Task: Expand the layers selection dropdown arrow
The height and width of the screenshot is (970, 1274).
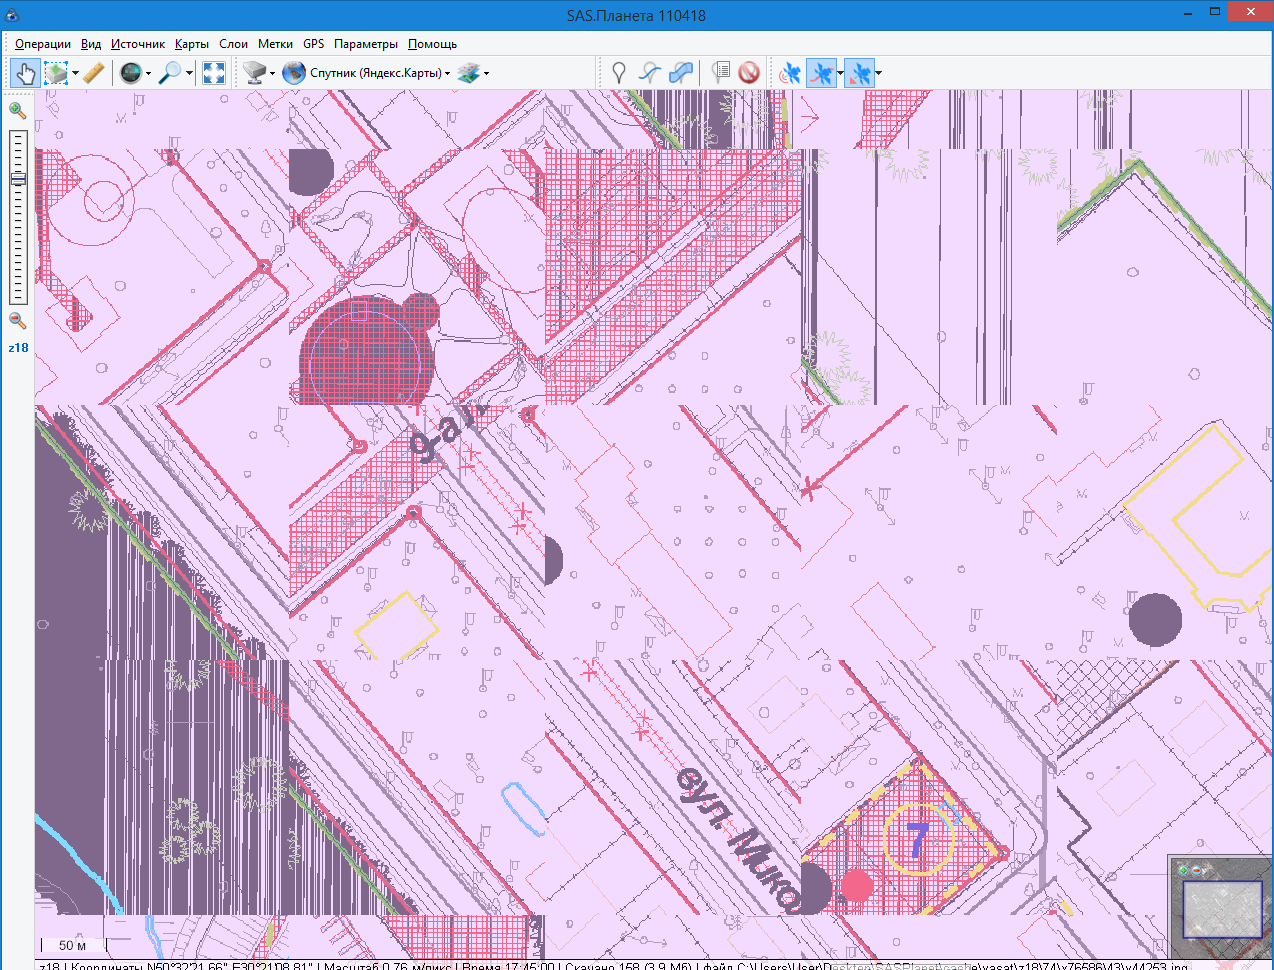Action: (487, 73)
